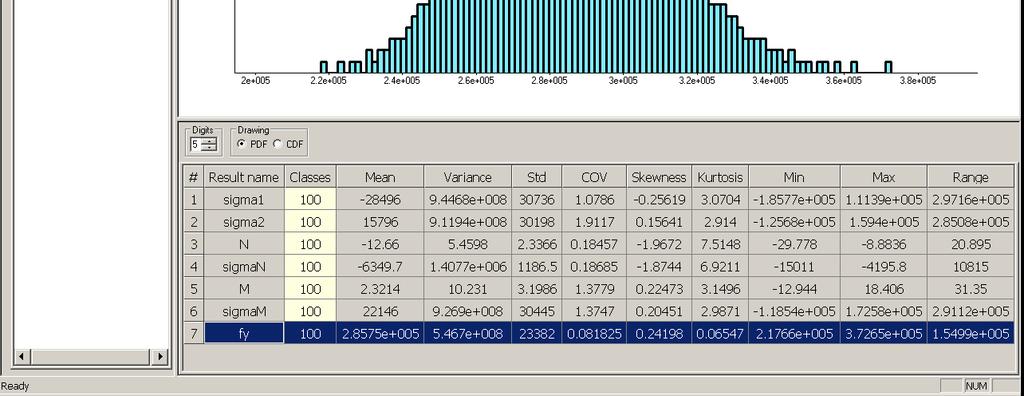Select the CDF drawing radio button
Viewport: 1024px width, 396px height.
(277, 144)
